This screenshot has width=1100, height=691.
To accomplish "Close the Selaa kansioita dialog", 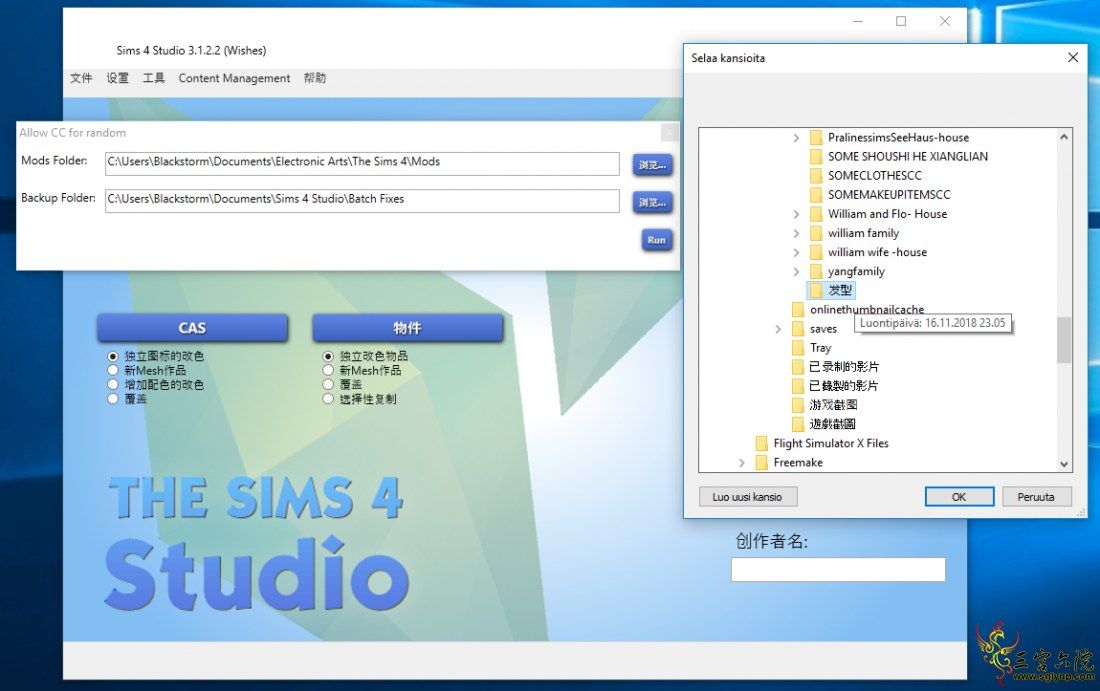I will coord(1073,58).
